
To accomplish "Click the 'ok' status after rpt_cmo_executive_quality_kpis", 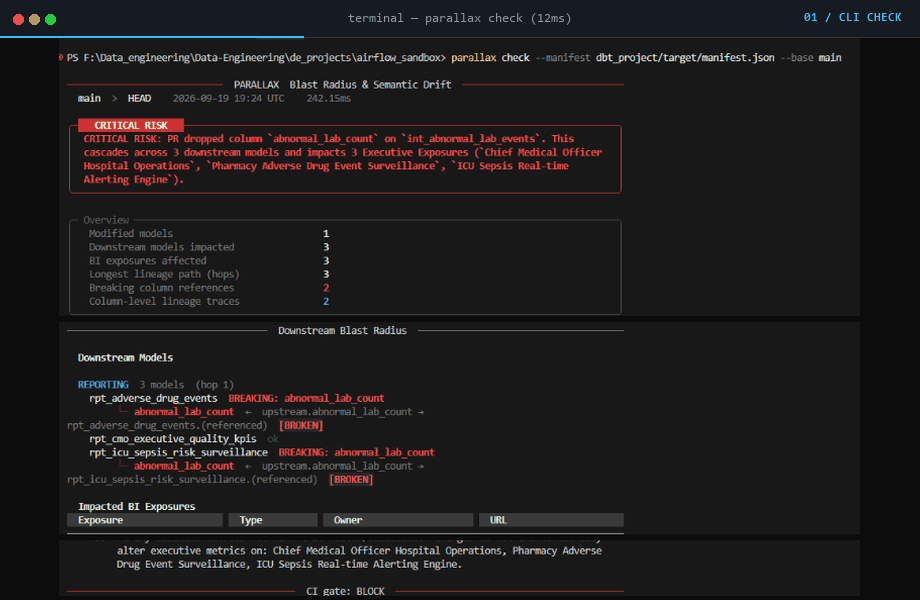I will [273, 439].
